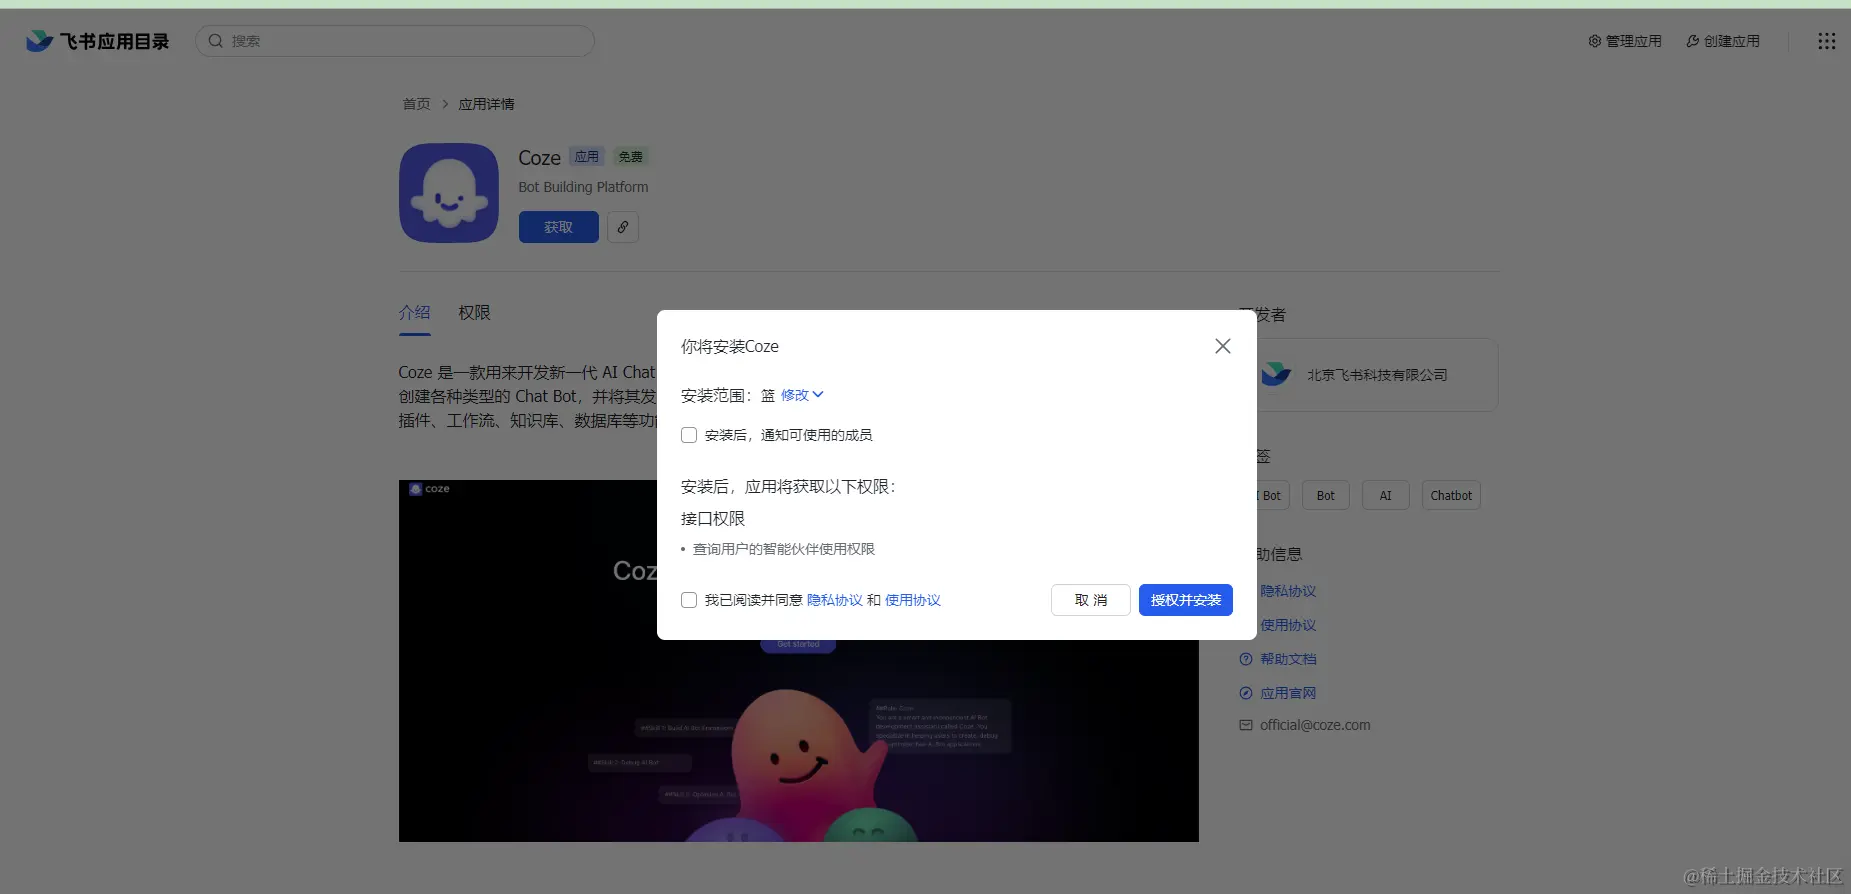Click the 应用 label badge
1851x894 pixels.
click(x=587, y=157)
